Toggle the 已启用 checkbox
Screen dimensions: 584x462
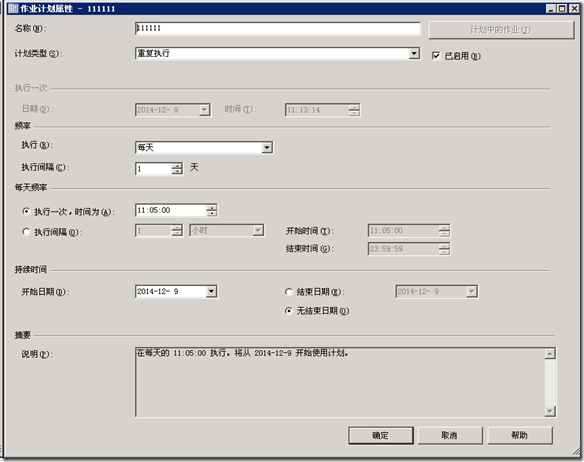pos(436,56)
